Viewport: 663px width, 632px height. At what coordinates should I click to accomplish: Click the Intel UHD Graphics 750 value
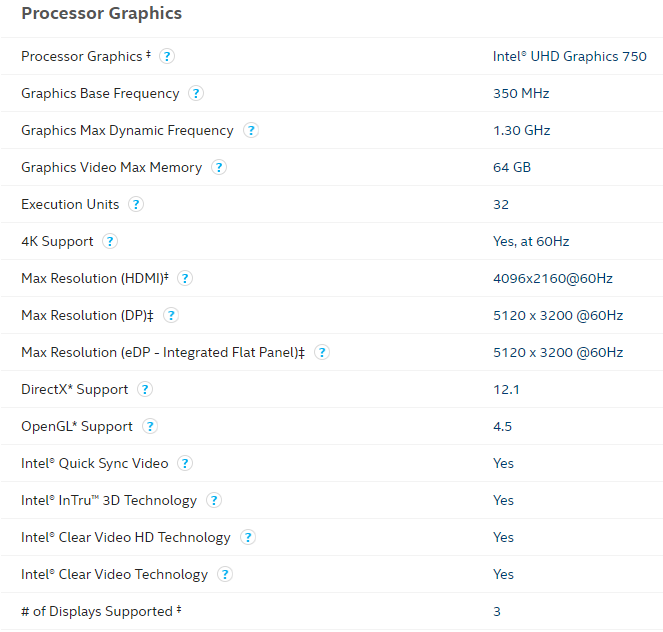569,56
